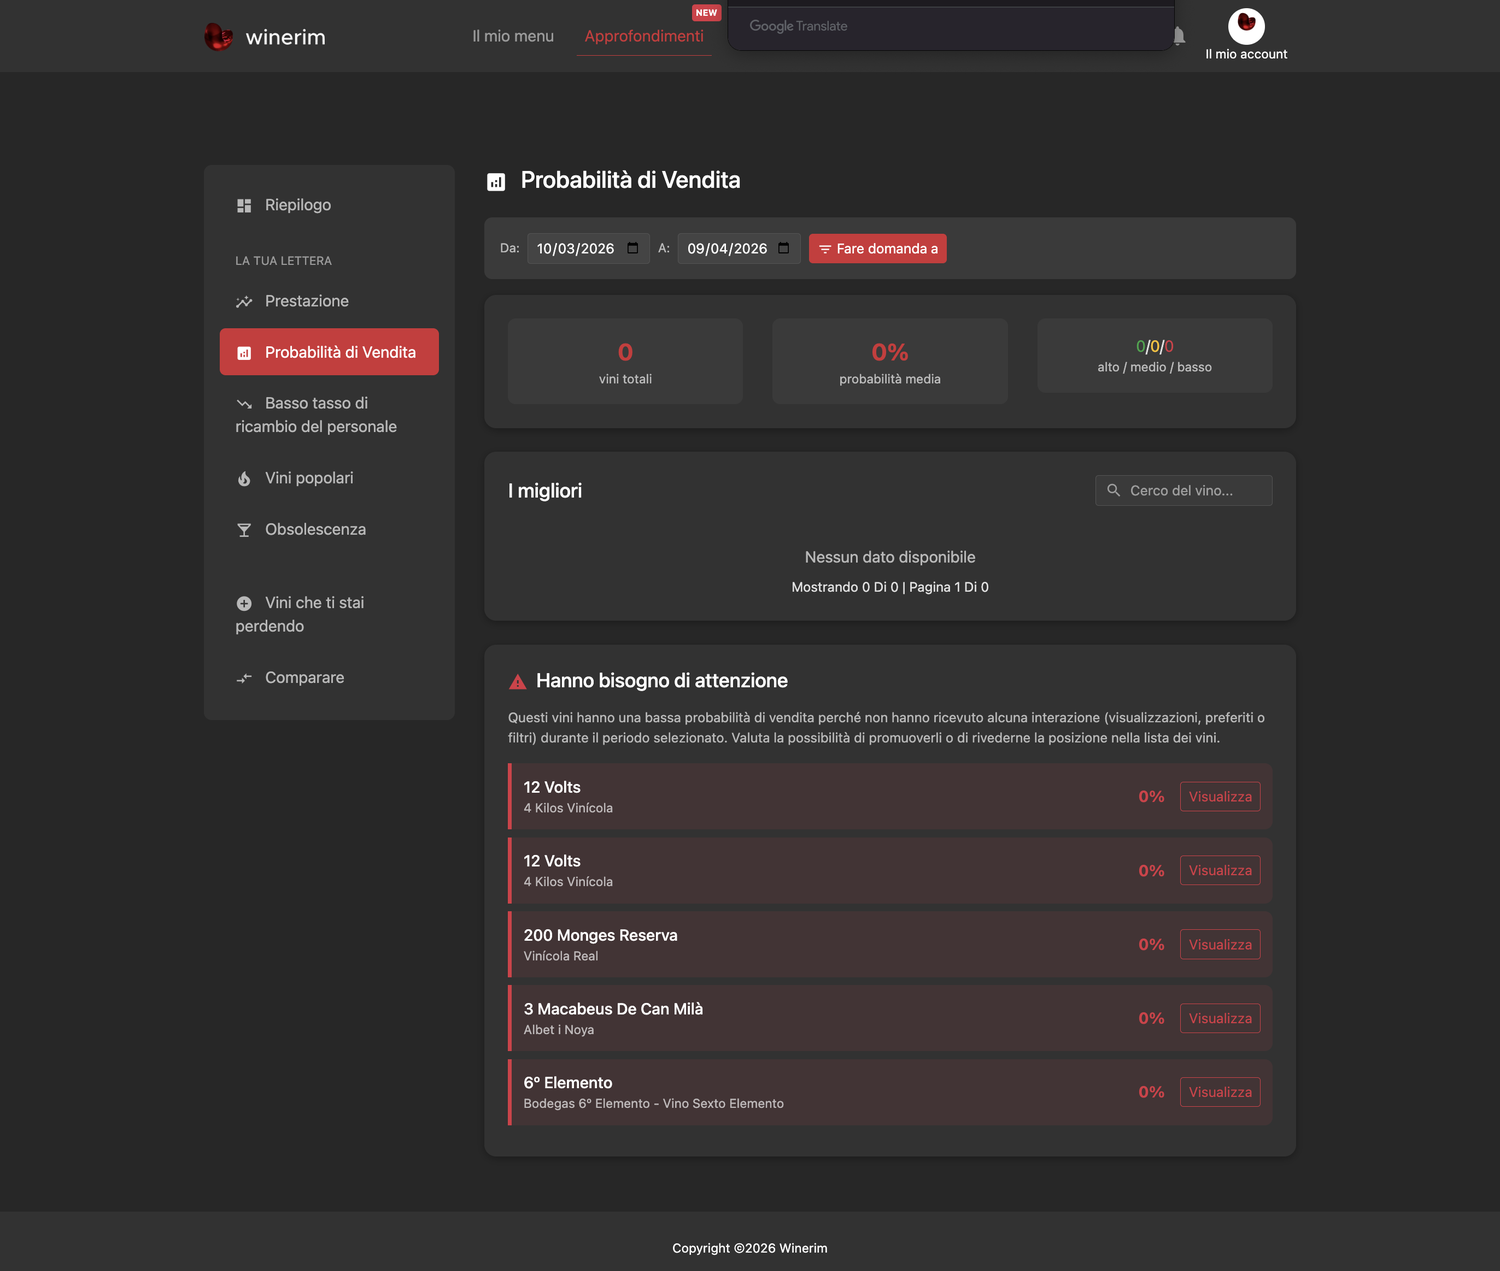Click Visualizza for 200 Monges Reserva
The image size is (1500, 1271).
1220,945
